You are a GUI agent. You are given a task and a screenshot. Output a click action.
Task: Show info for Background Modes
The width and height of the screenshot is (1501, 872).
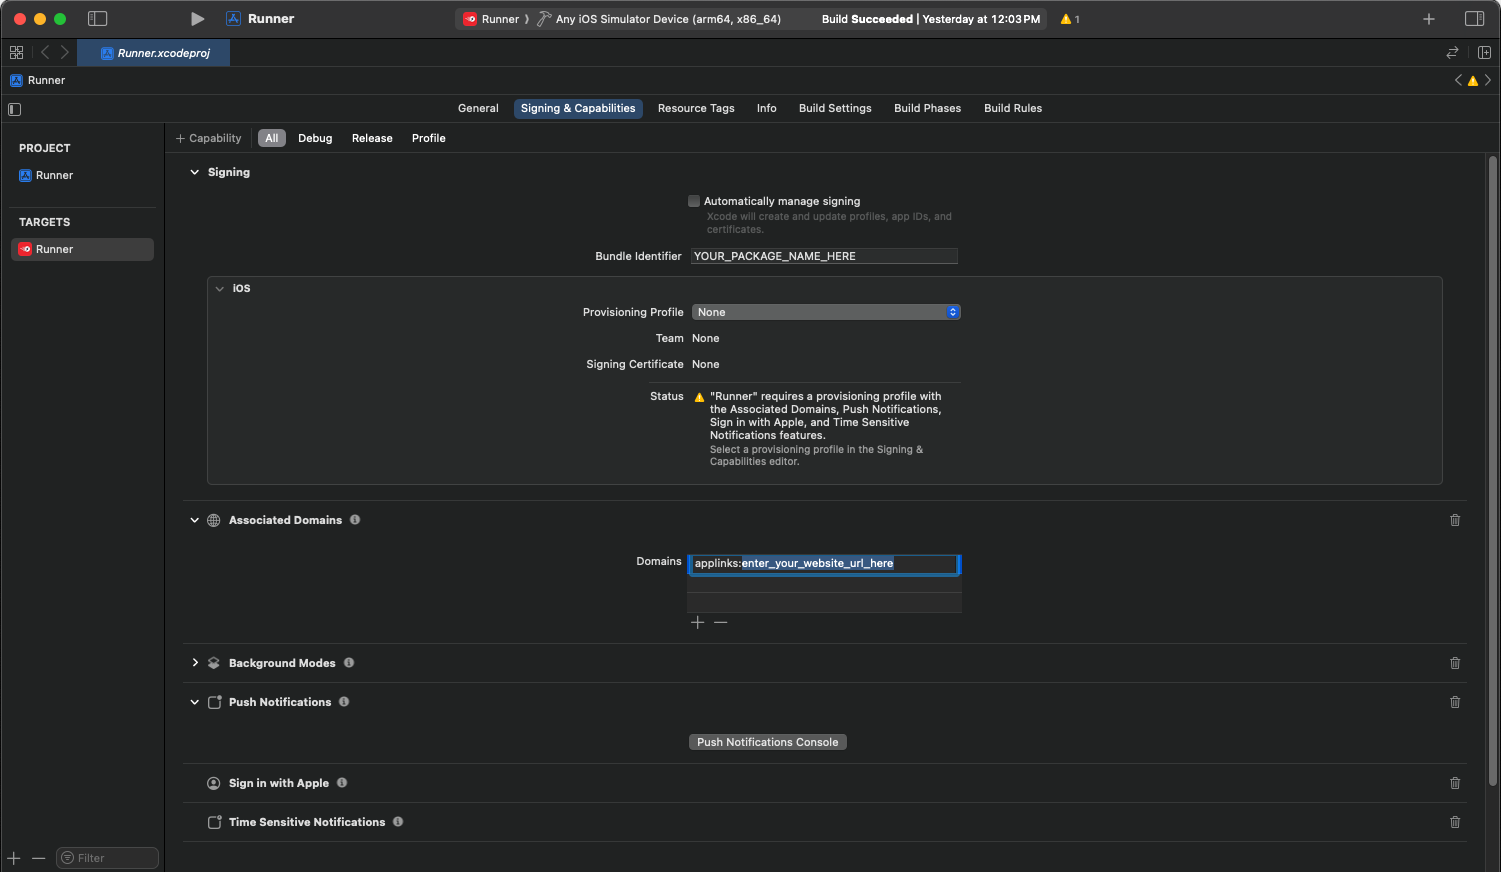pyautogui.click(x=349, y=663)
